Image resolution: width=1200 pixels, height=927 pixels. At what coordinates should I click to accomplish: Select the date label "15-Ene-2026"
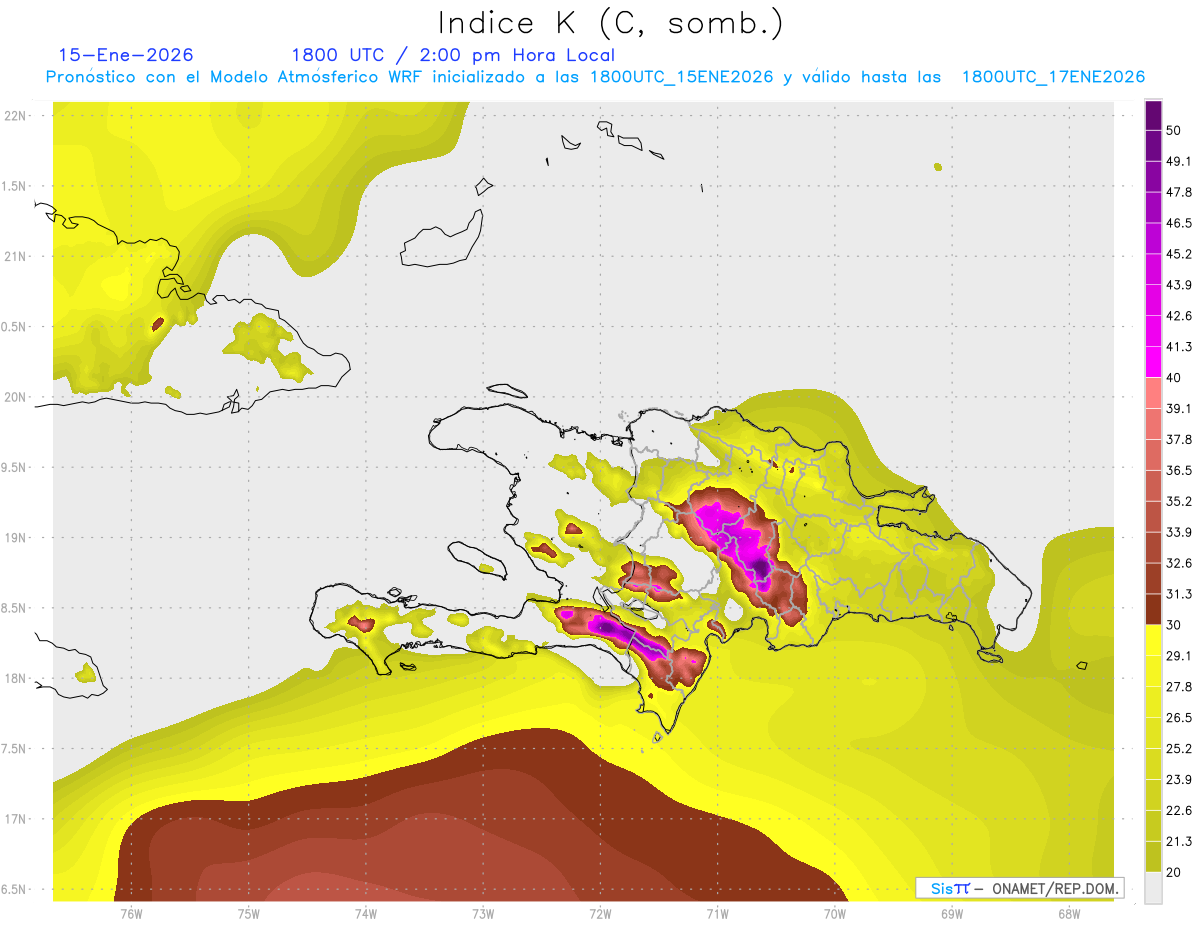pos(127,55)
